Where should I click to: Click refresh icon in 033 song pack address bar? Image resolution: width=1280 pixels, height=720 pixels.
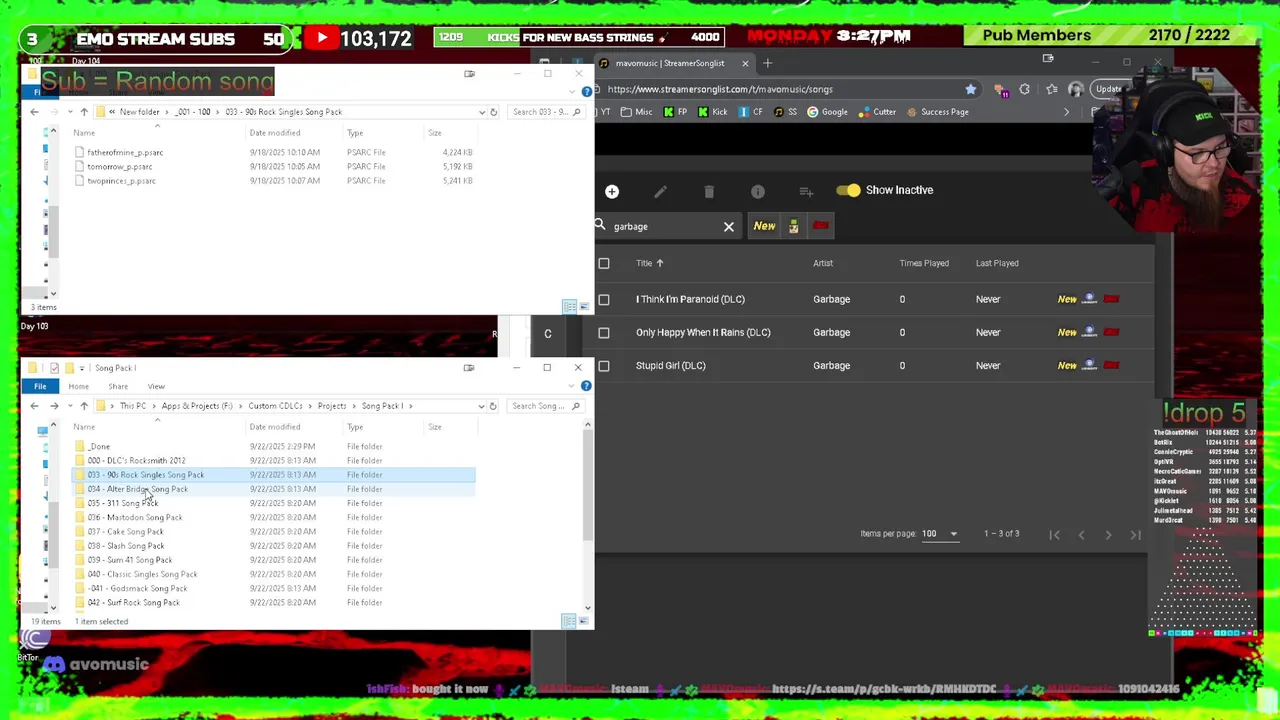click(x=493, y=112)
